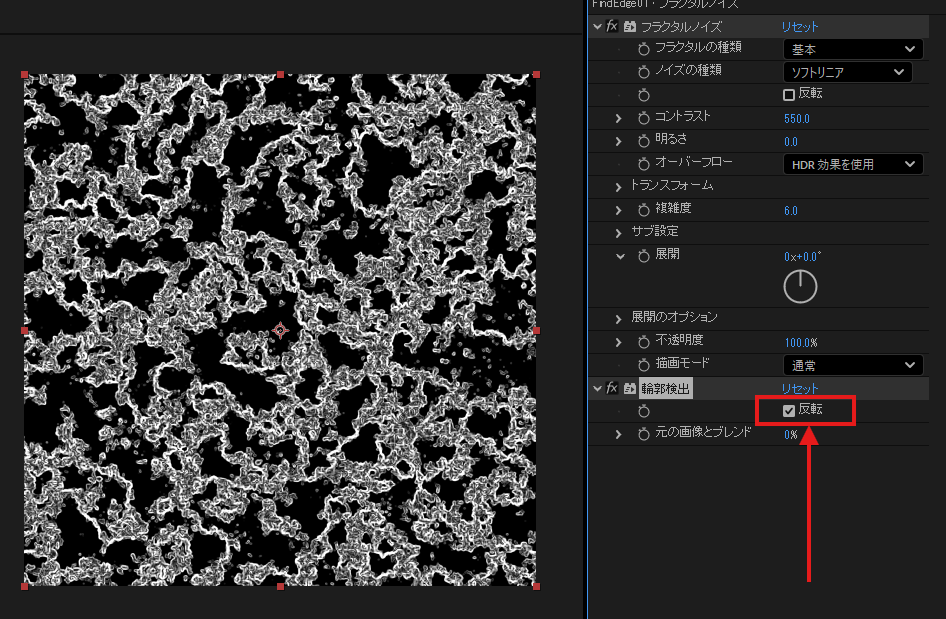The width and height of the screenshot is (946, 619).
Task: Click the stopwatch for 明るさ
Action: pos(644,141)
